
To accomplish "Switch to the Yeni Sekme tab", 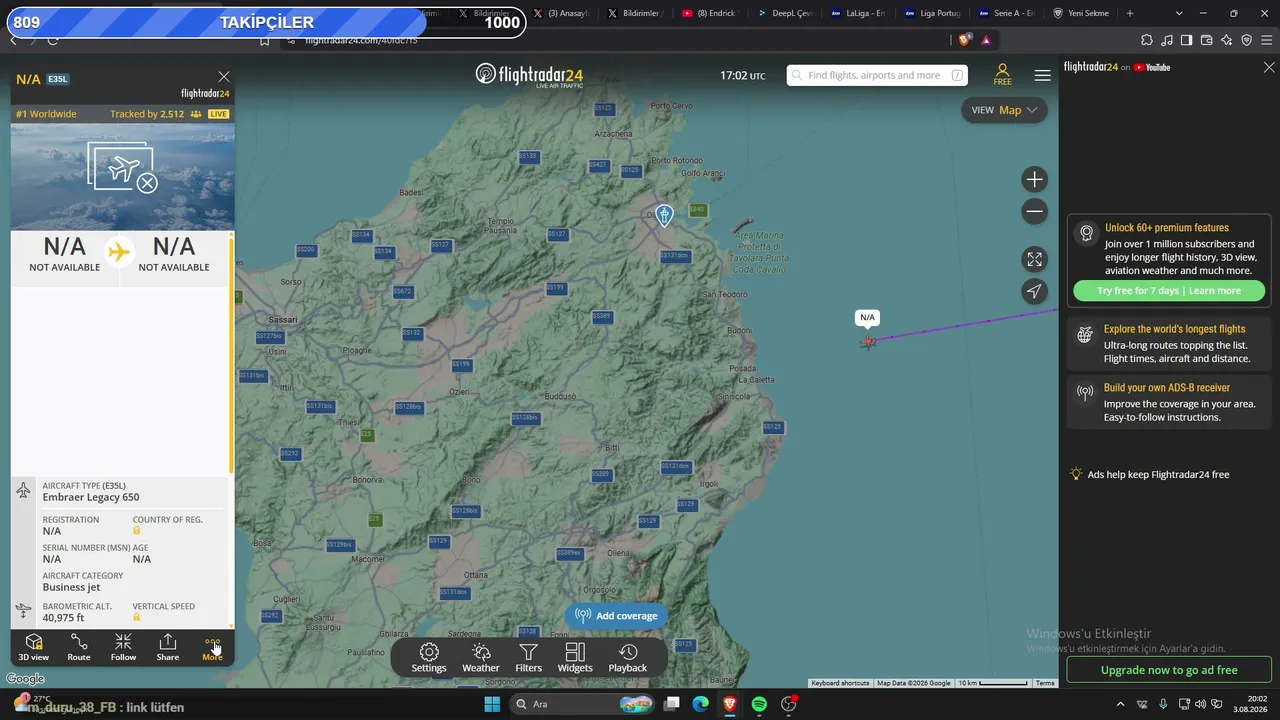I will 1081,13.
